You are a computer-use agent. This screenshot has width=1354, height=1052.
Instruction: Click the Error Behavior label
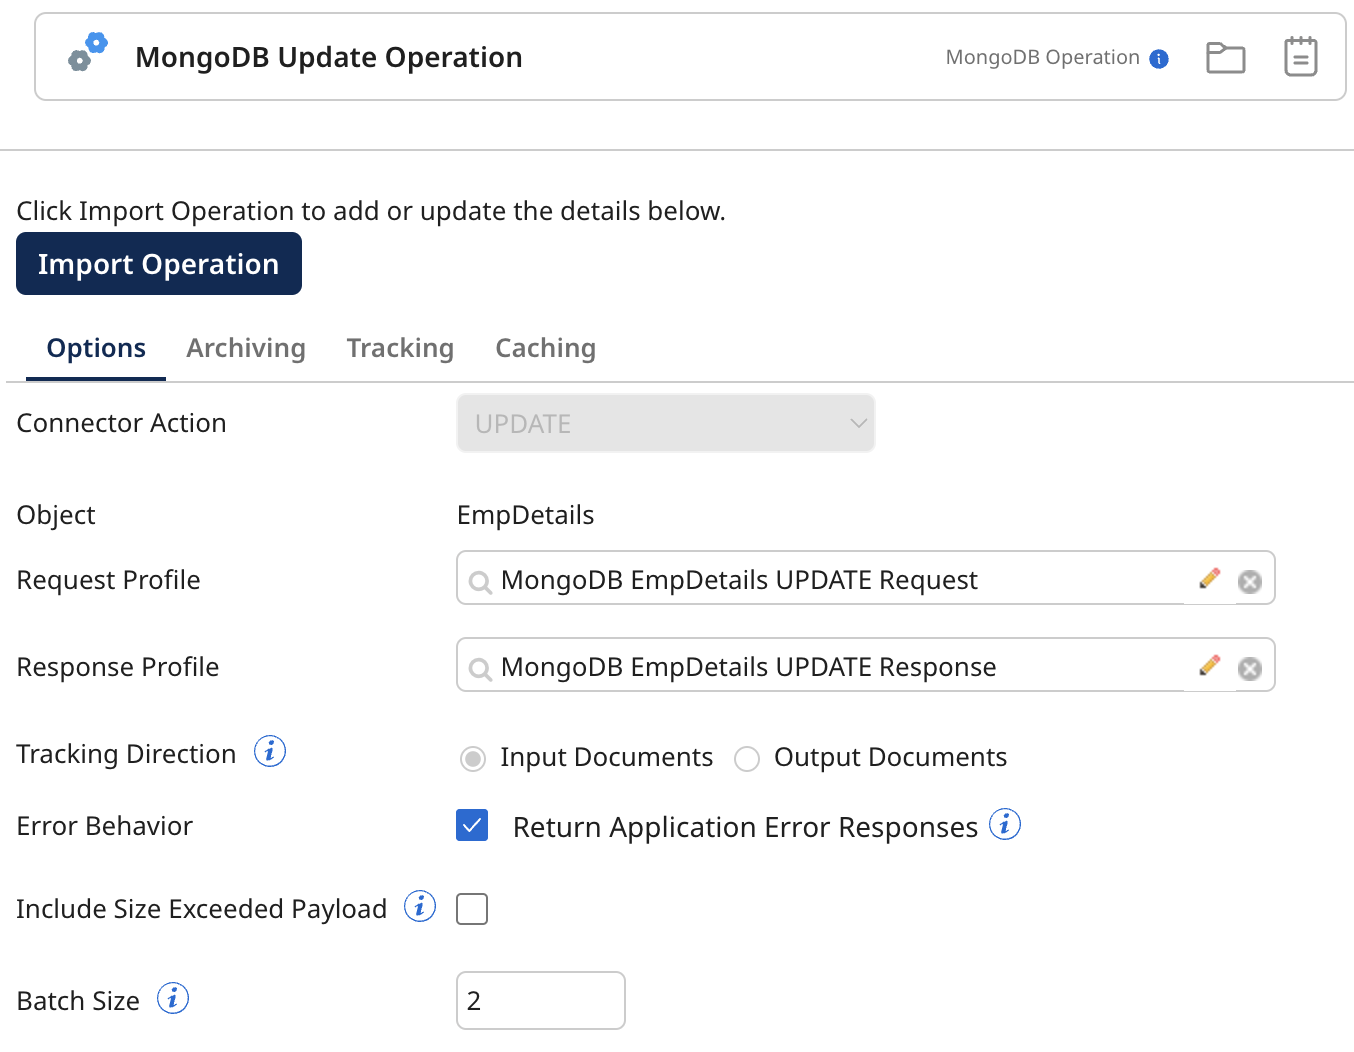tap(105, 826)
